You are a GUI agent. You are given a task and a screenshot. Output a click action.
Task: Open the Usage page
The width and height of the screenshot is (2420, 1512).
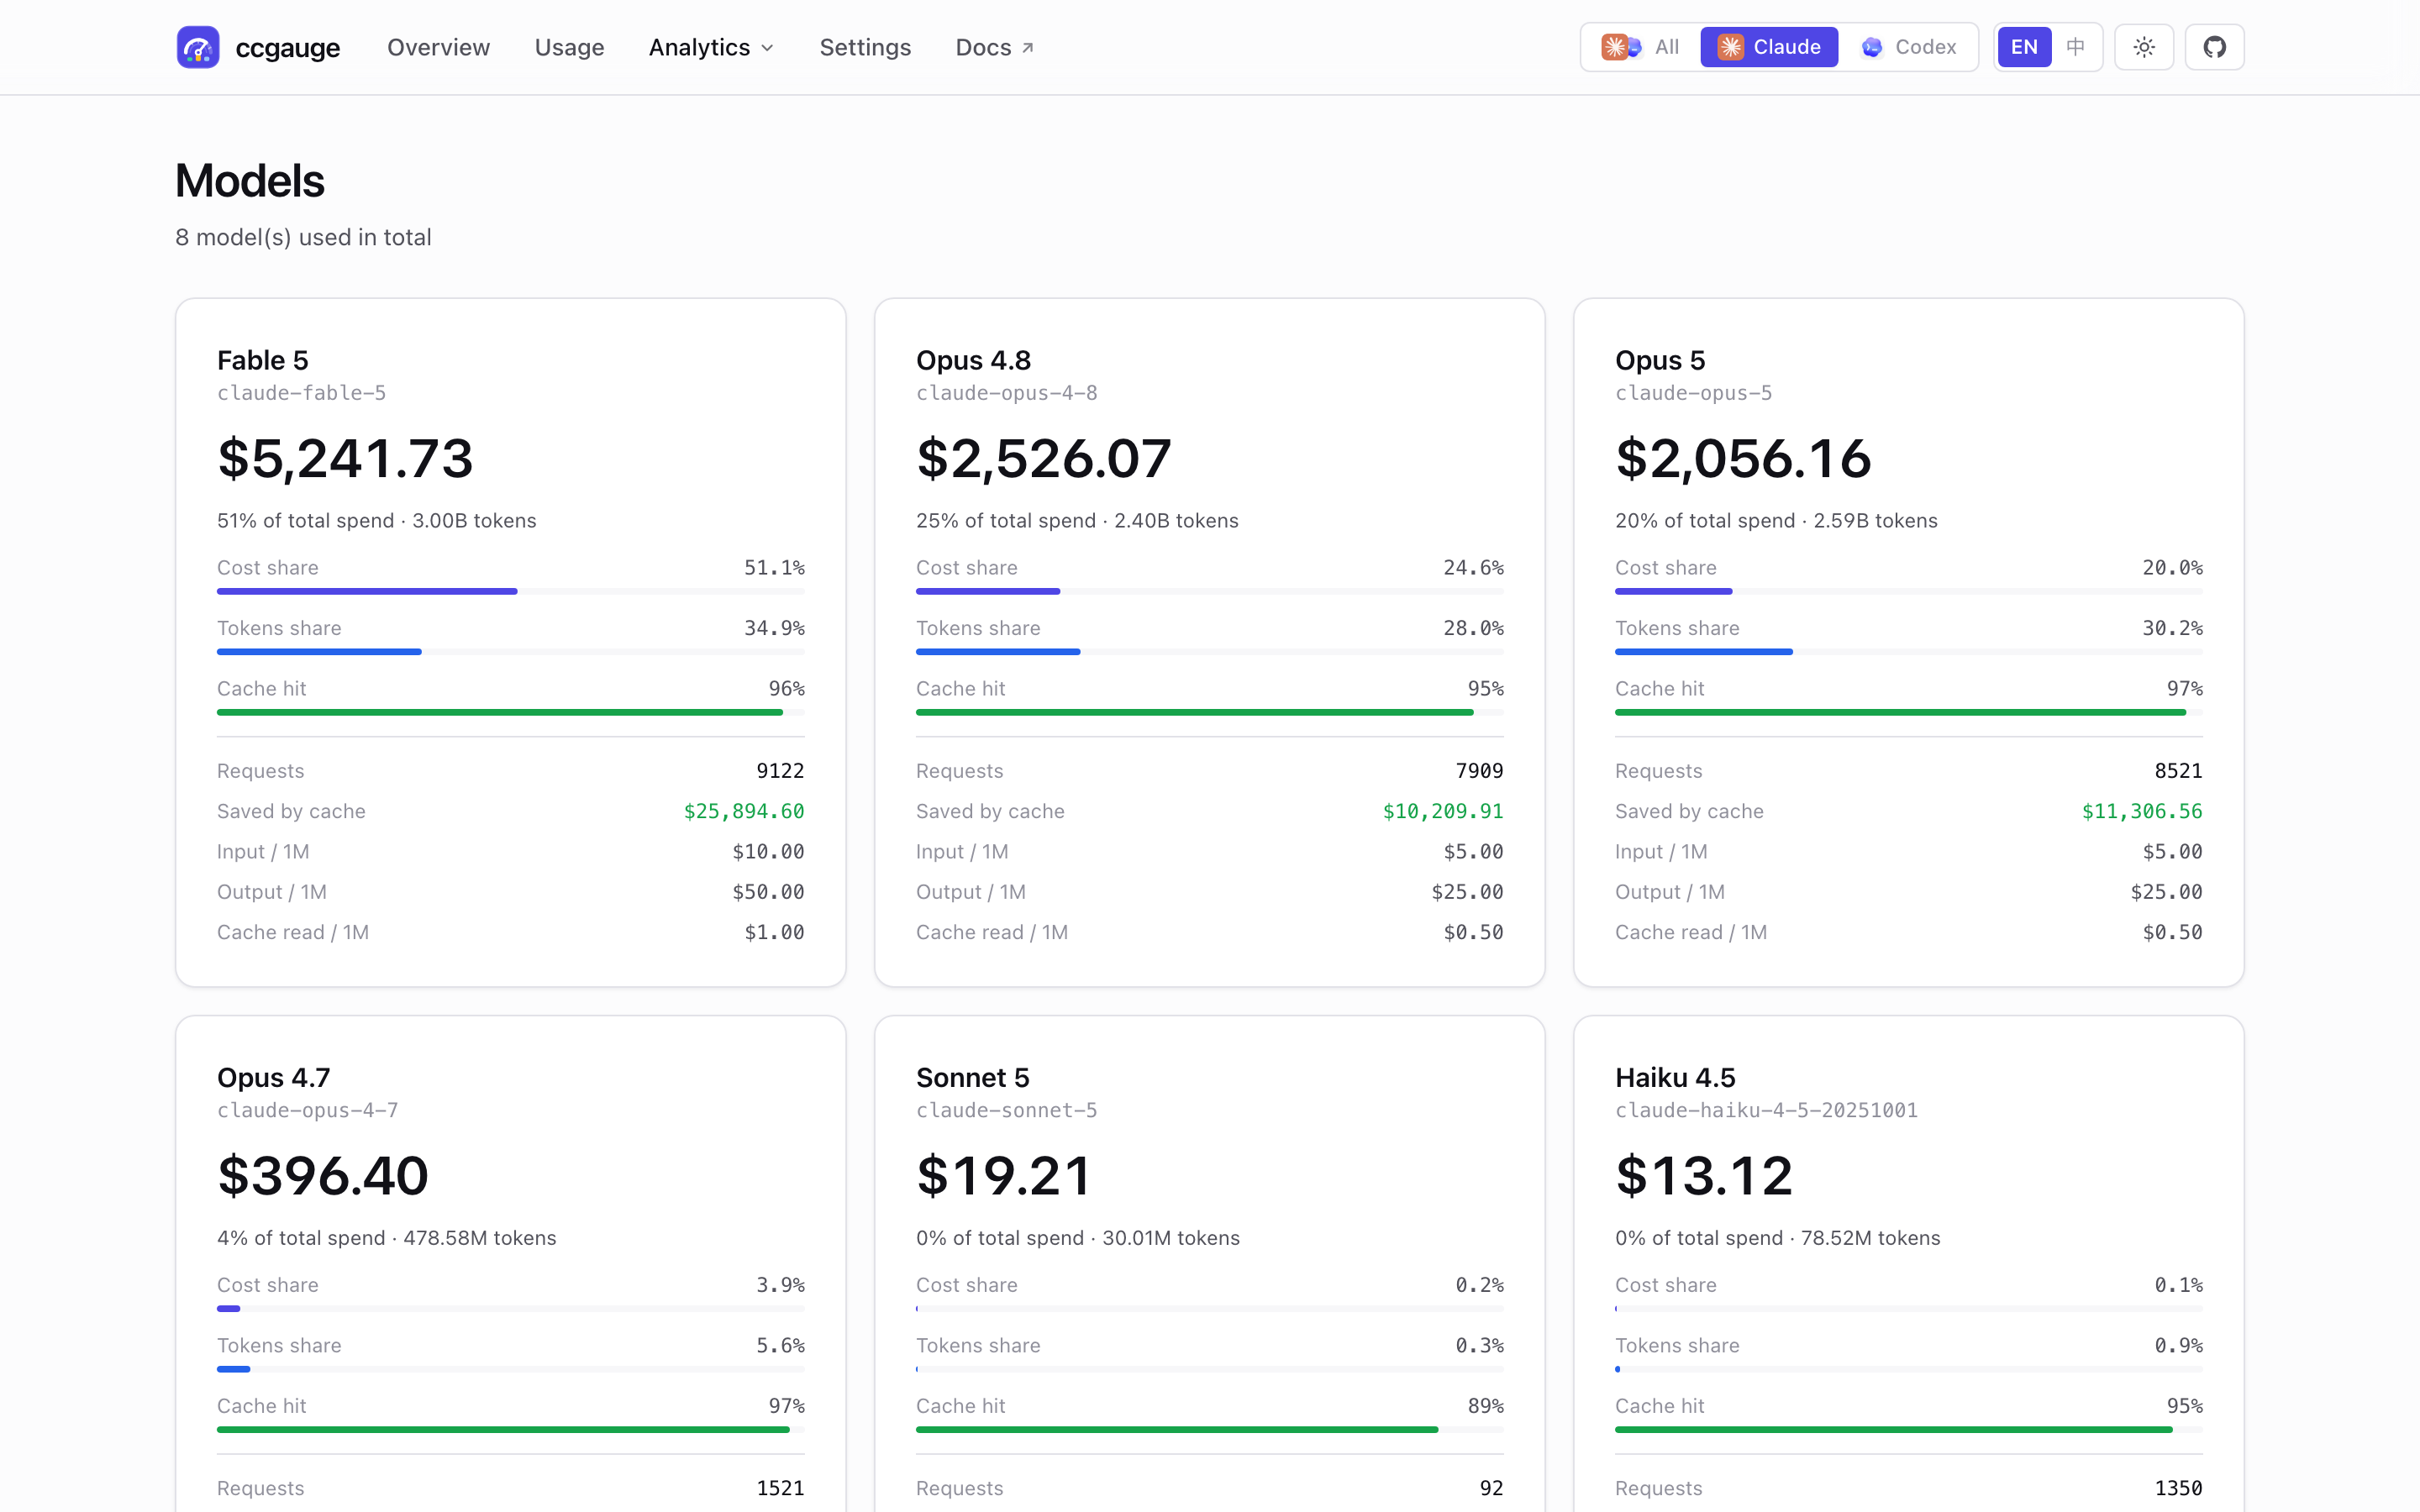(x=569, y=47)
